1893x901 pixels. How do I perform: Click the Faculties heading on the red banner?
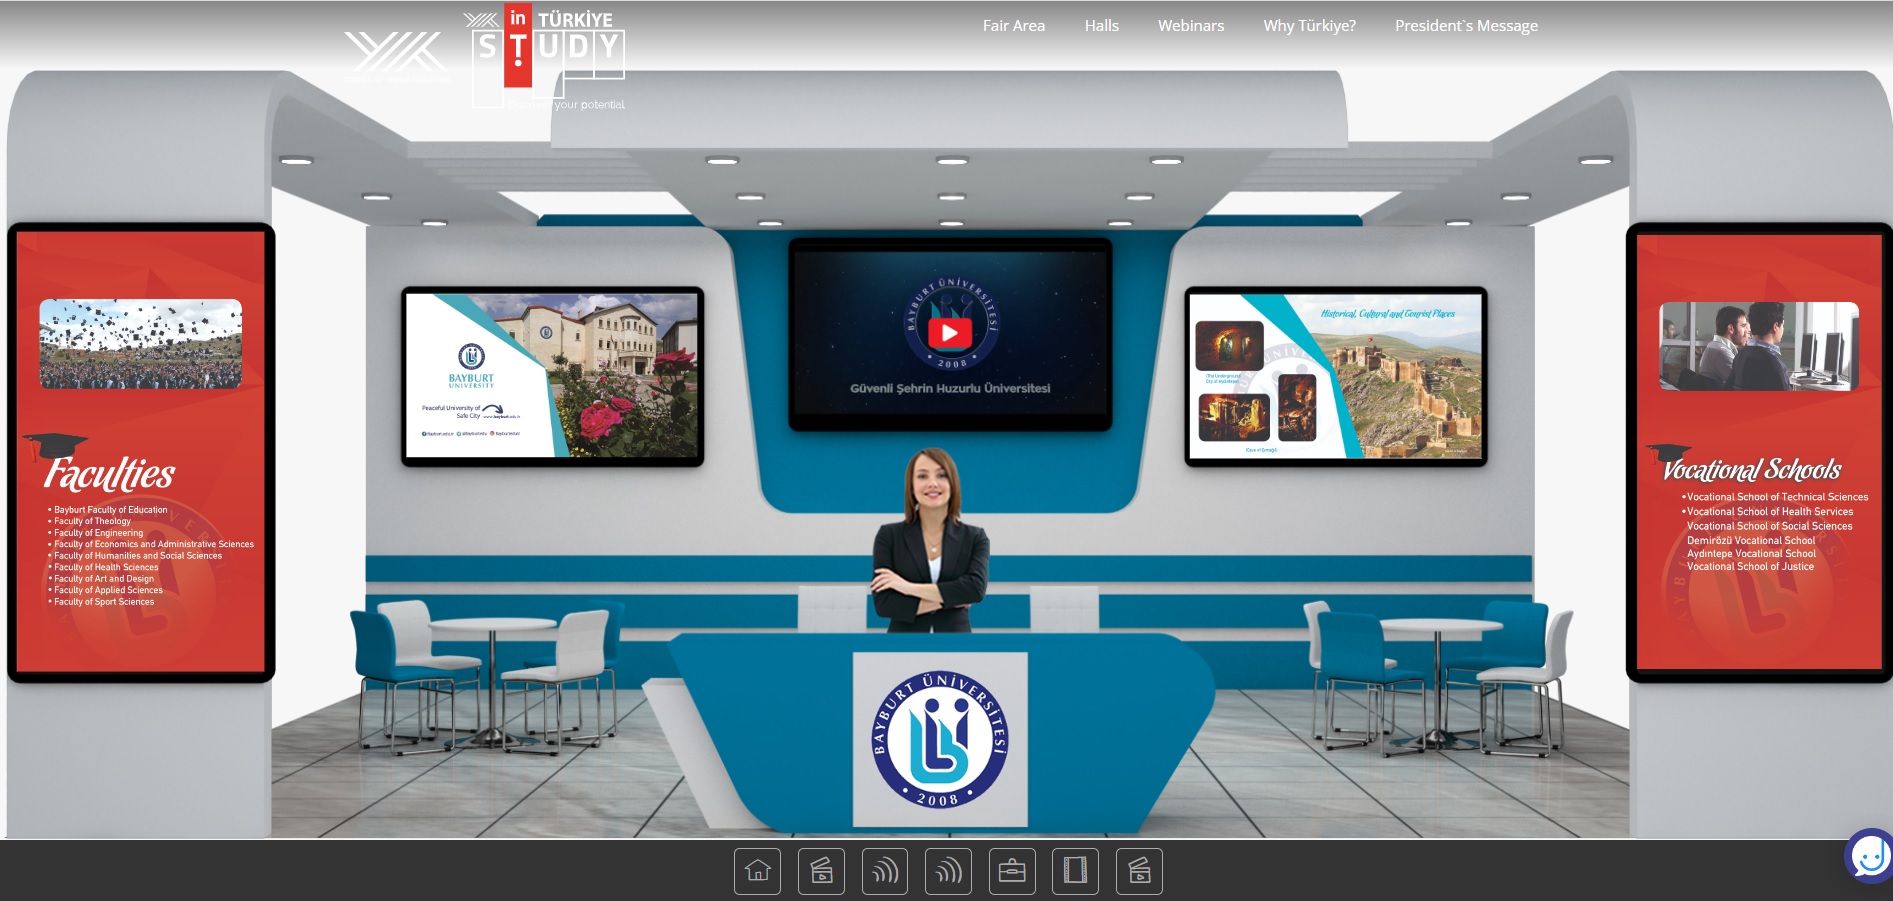[110, 473]
